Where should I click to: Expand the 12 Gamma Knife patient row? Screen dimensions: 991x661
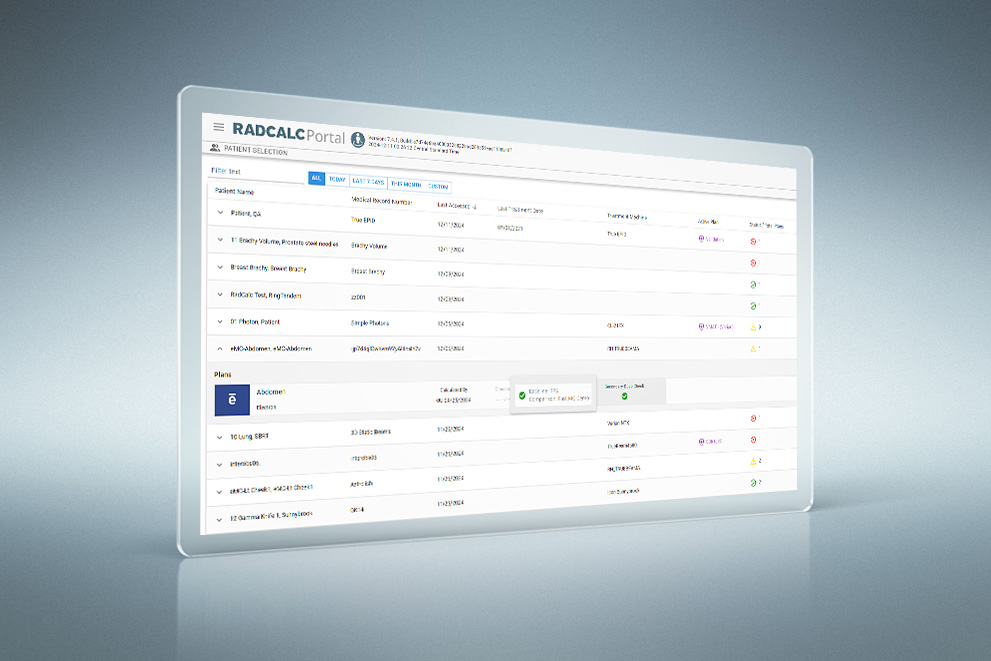coord(220,518)
